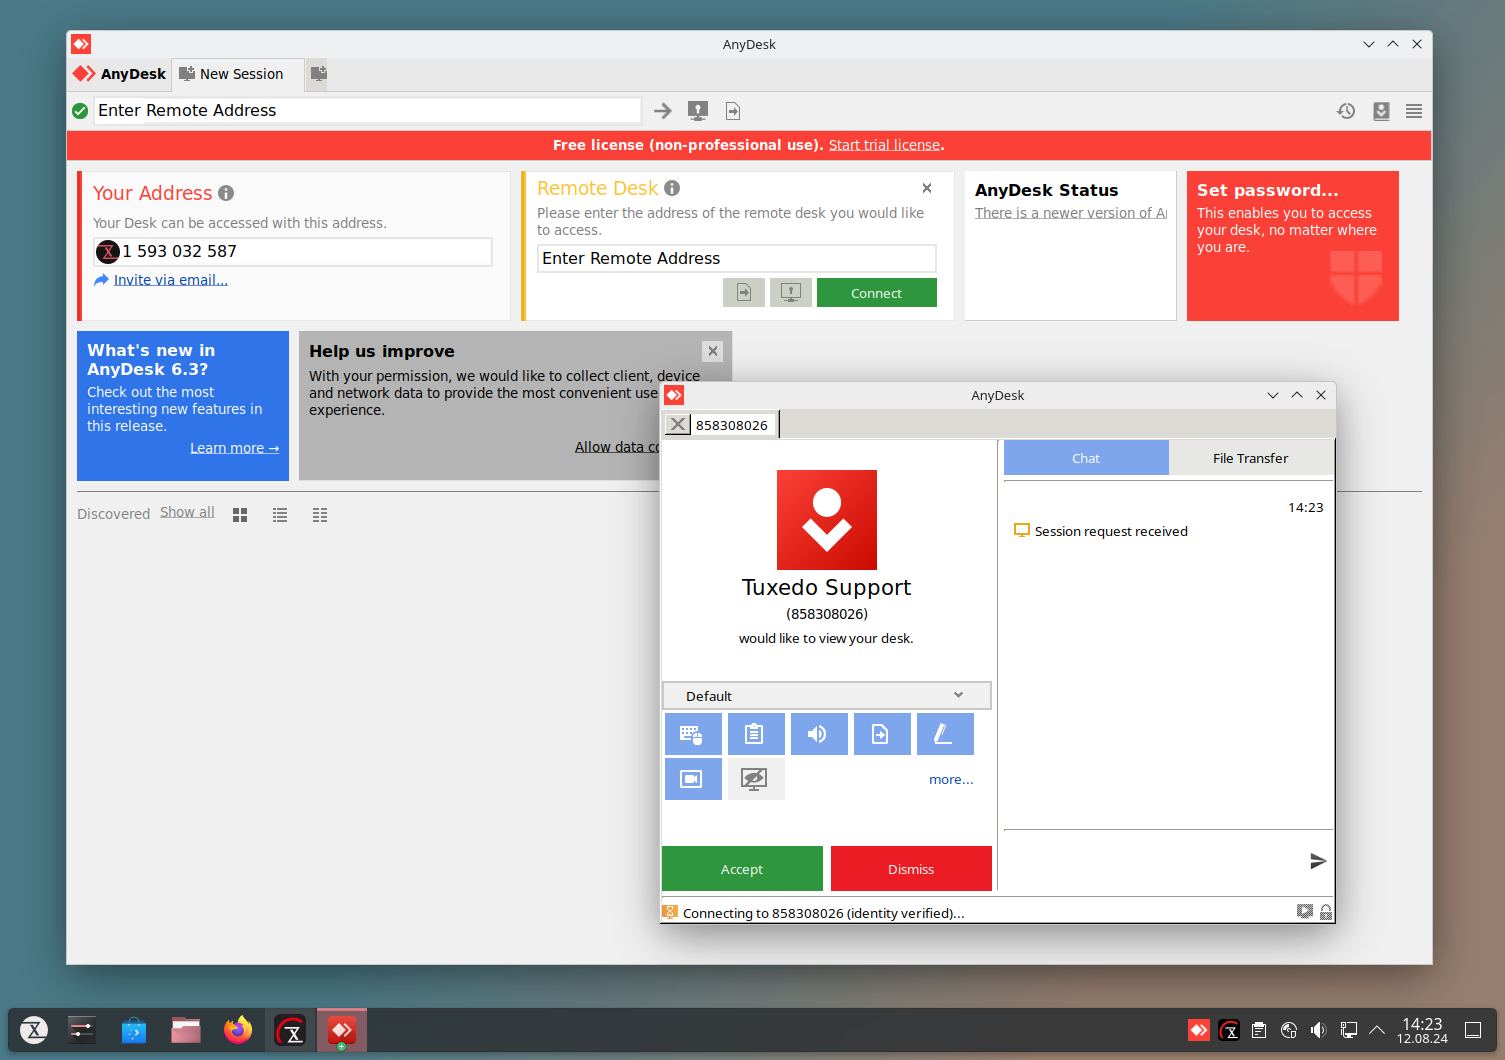Open the File Transfer tab

(x=1250, y=458)
